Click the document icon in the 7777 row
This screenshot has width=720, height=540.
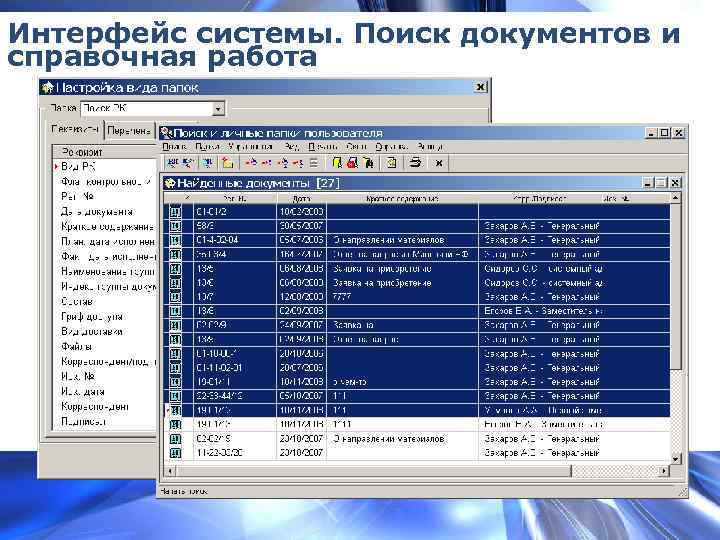click(175, 297)
